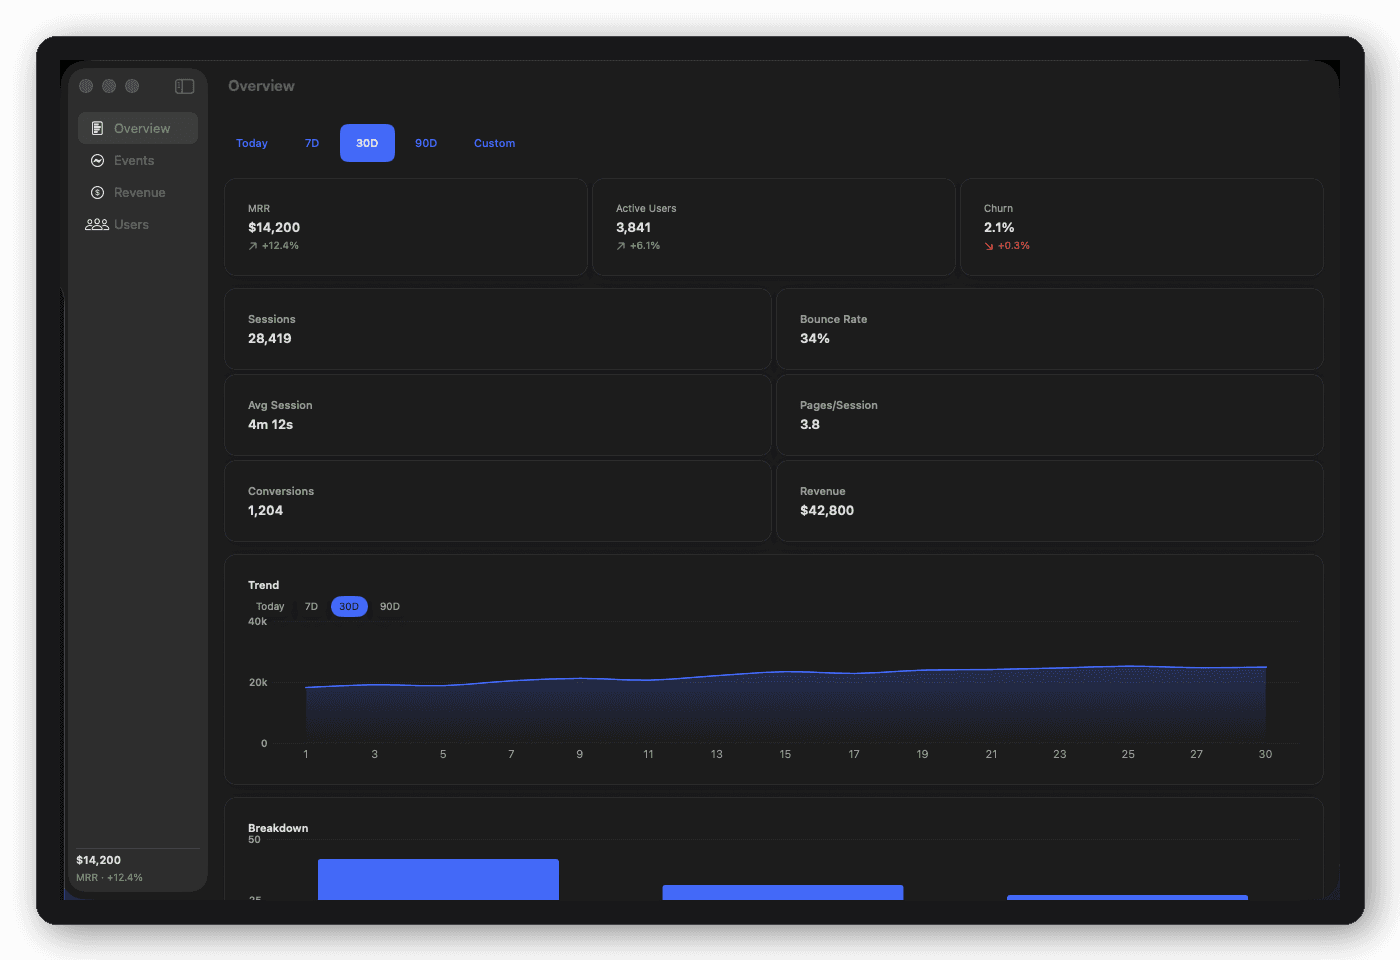
Task: Click the +6.1% Active Users change
Action: coord(645,246)
